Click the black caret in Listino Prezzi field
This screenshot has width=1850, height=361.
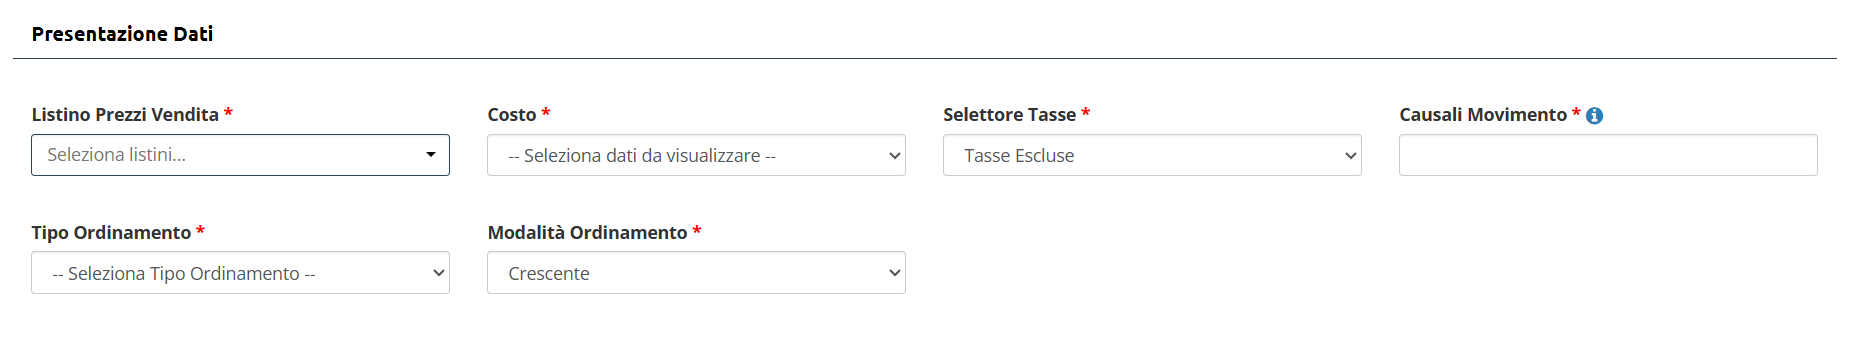pos(431,155)
